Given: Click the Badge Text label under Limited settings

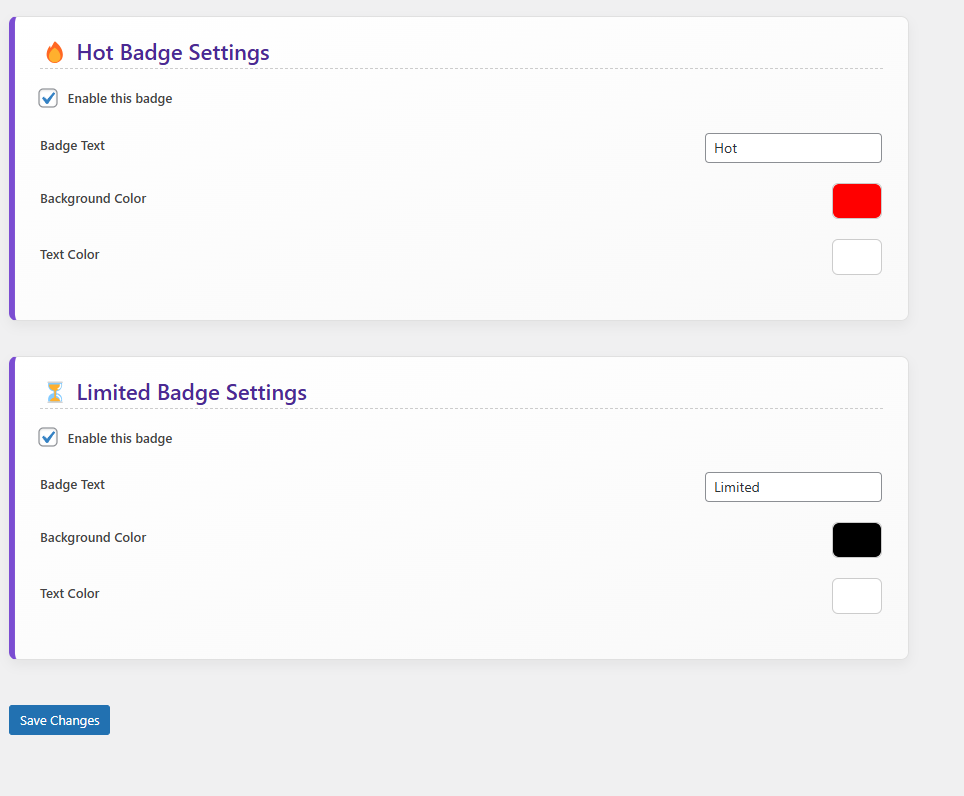Looking at the screenshot, I should (73, 484).
